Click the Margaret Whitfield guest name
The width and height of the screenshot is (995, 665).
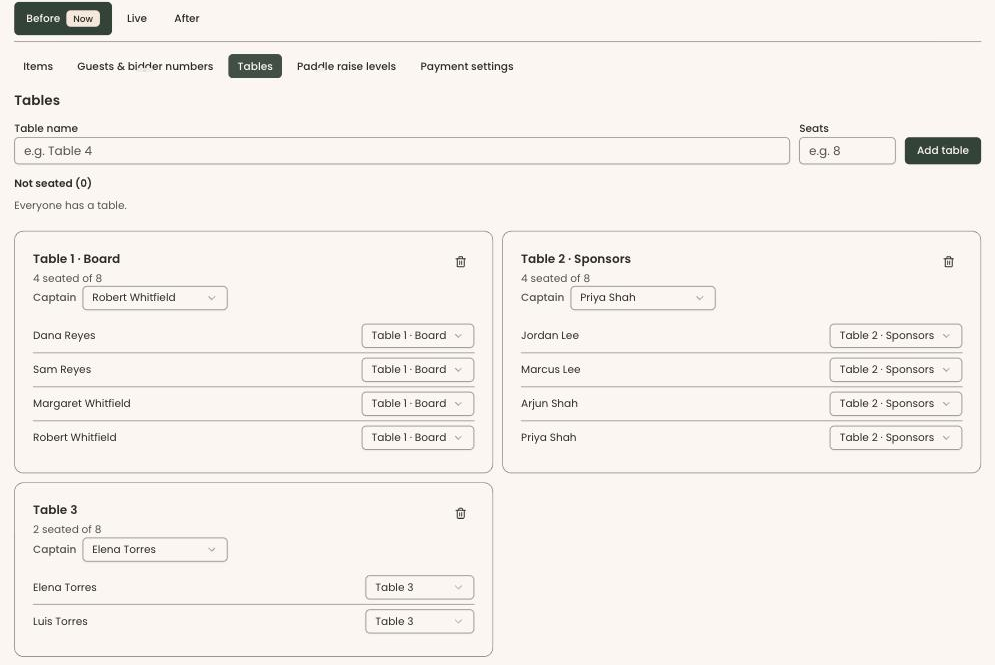tap(82, 404)
